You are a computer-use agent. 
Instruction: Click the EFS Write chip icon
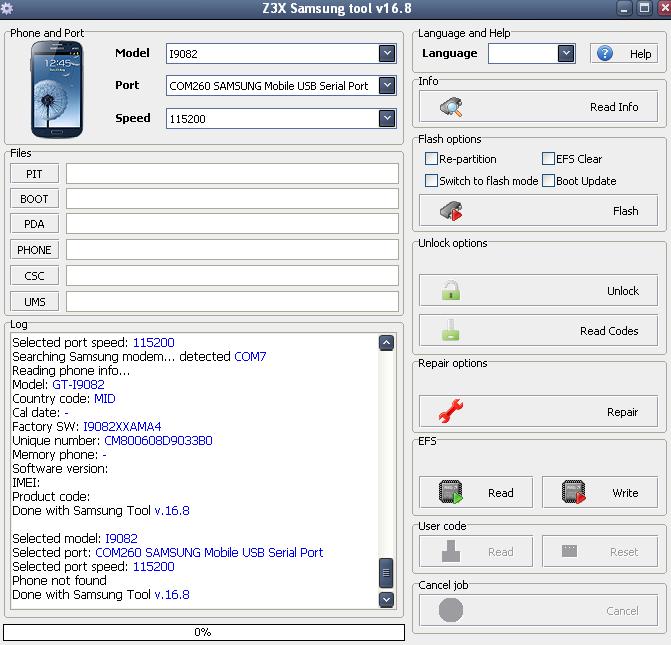[x=574, y=492]
